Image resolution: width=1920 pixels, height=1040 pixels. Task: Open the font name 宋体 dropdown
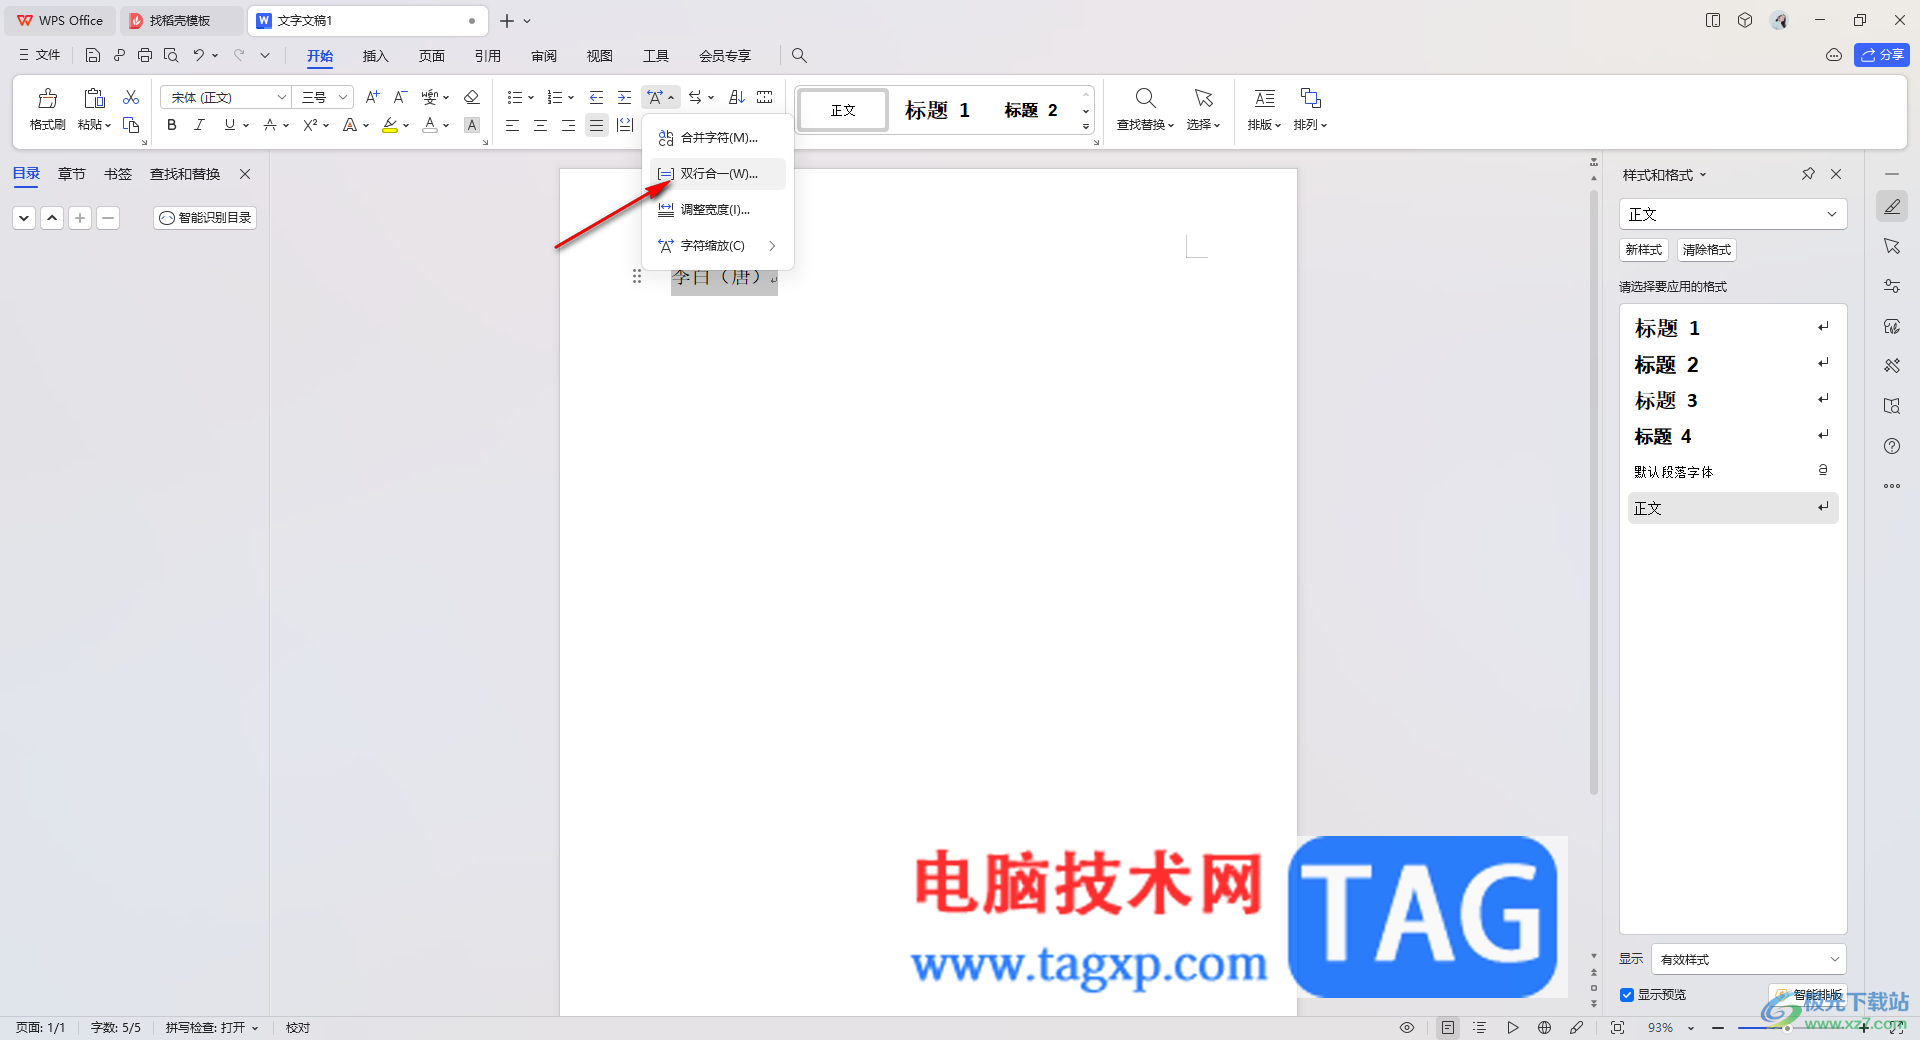pos(282,97)
